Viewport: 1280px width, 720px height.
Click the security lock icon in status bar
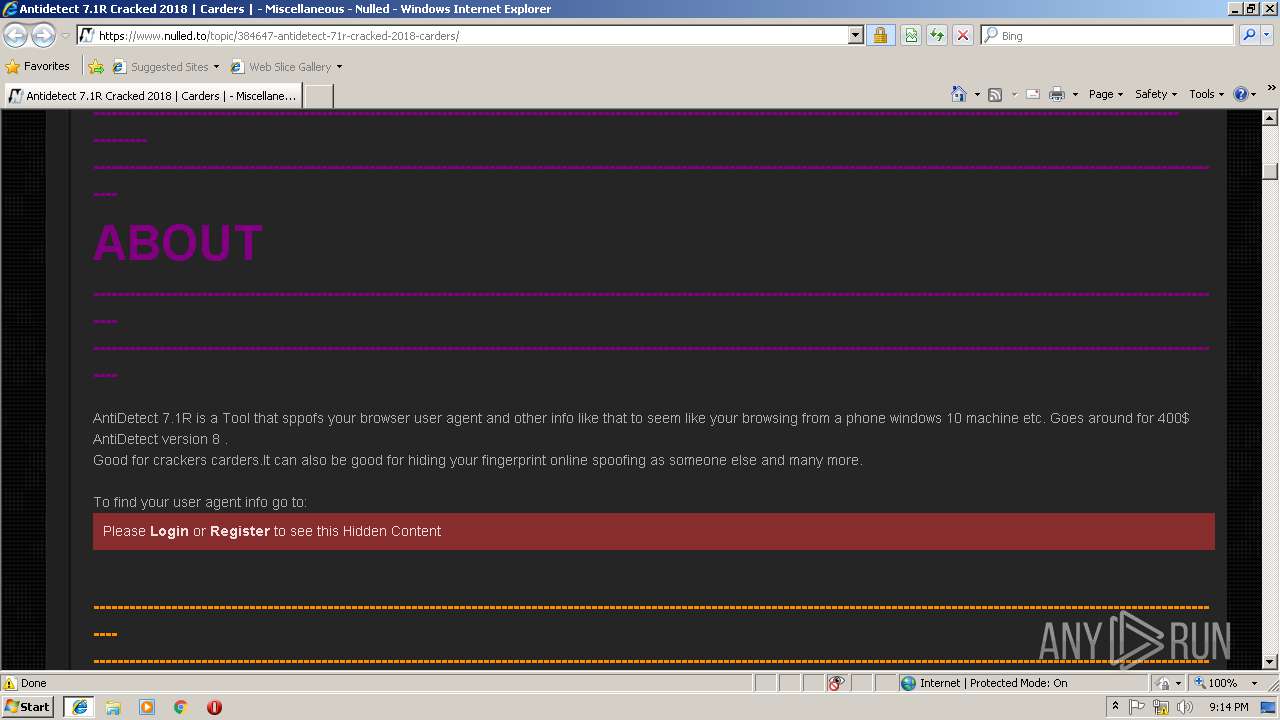click(1164, 683)
